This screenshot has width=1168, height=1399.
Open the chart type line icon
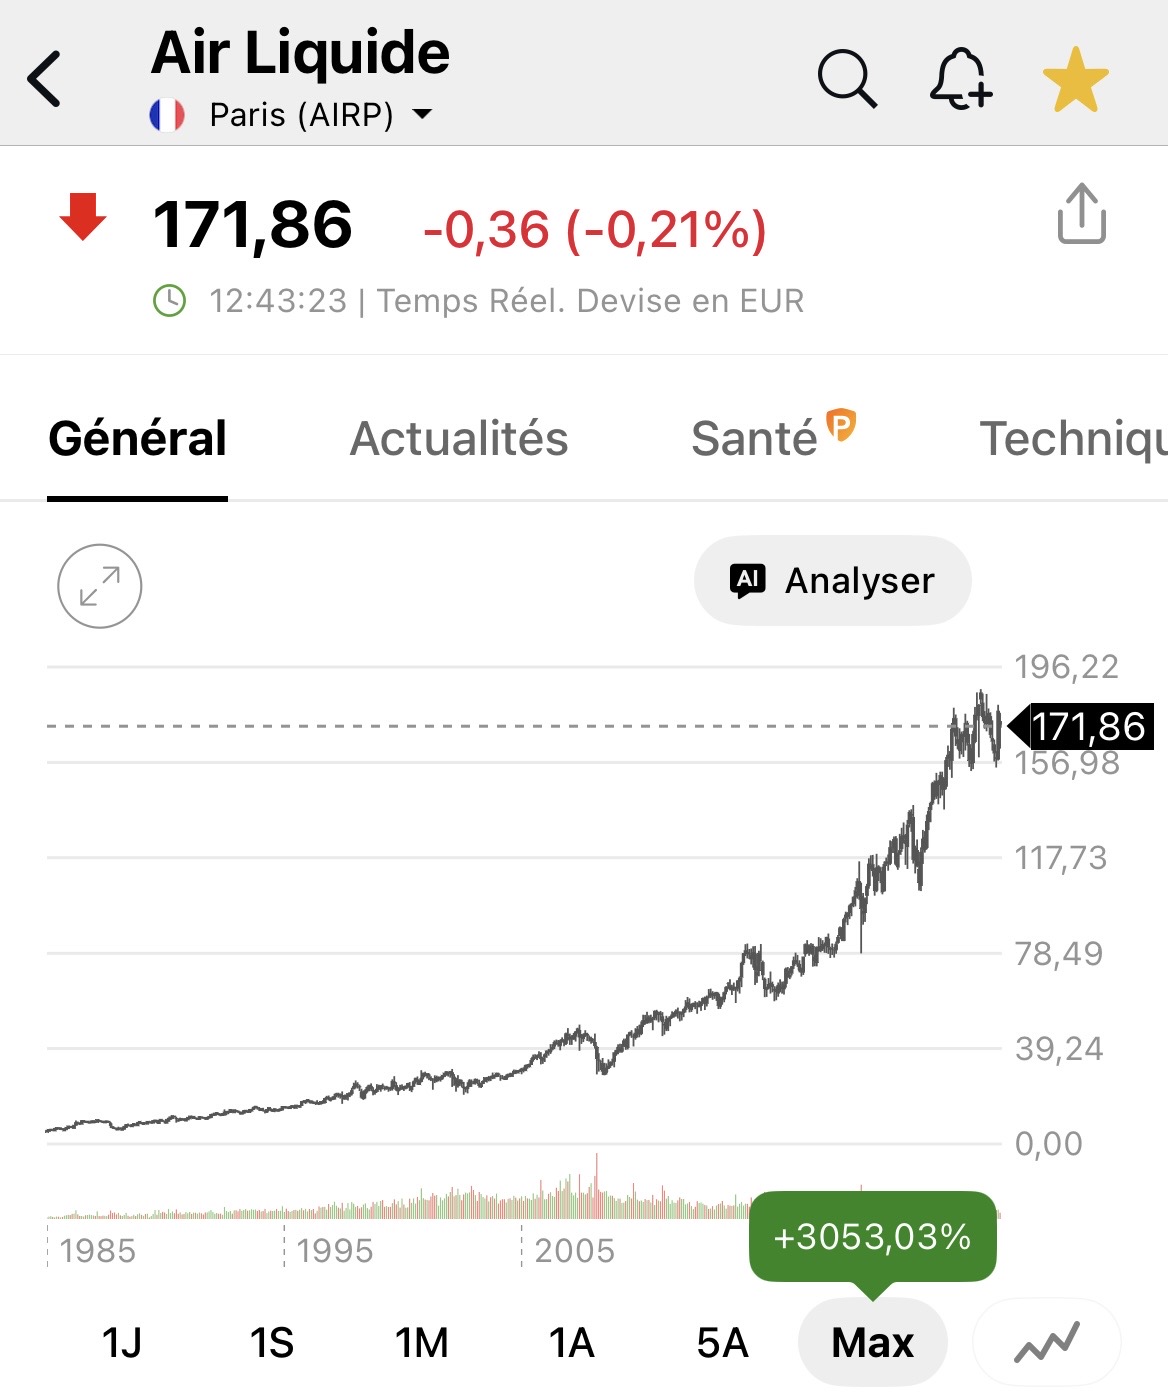click(x=1047, y=1342)
